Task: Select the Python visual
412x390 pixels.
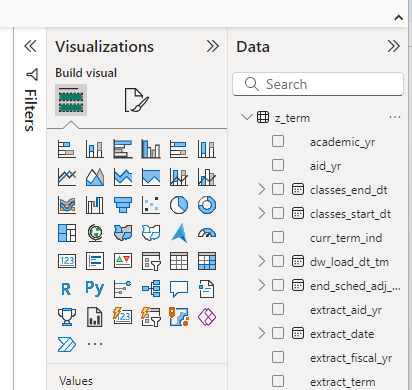Action: point(95,289)
